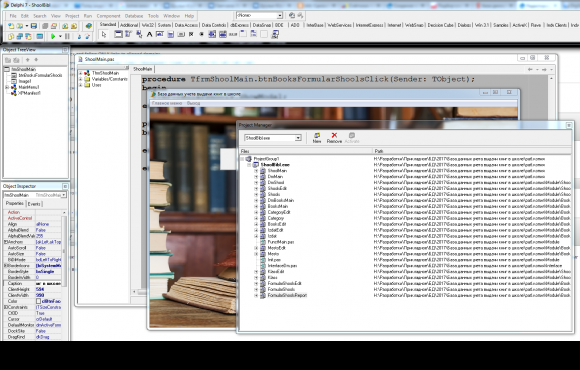
Task: Click the Color property swatch in Object Inspector
Action: pyautogui.click(x=38, y=301)
